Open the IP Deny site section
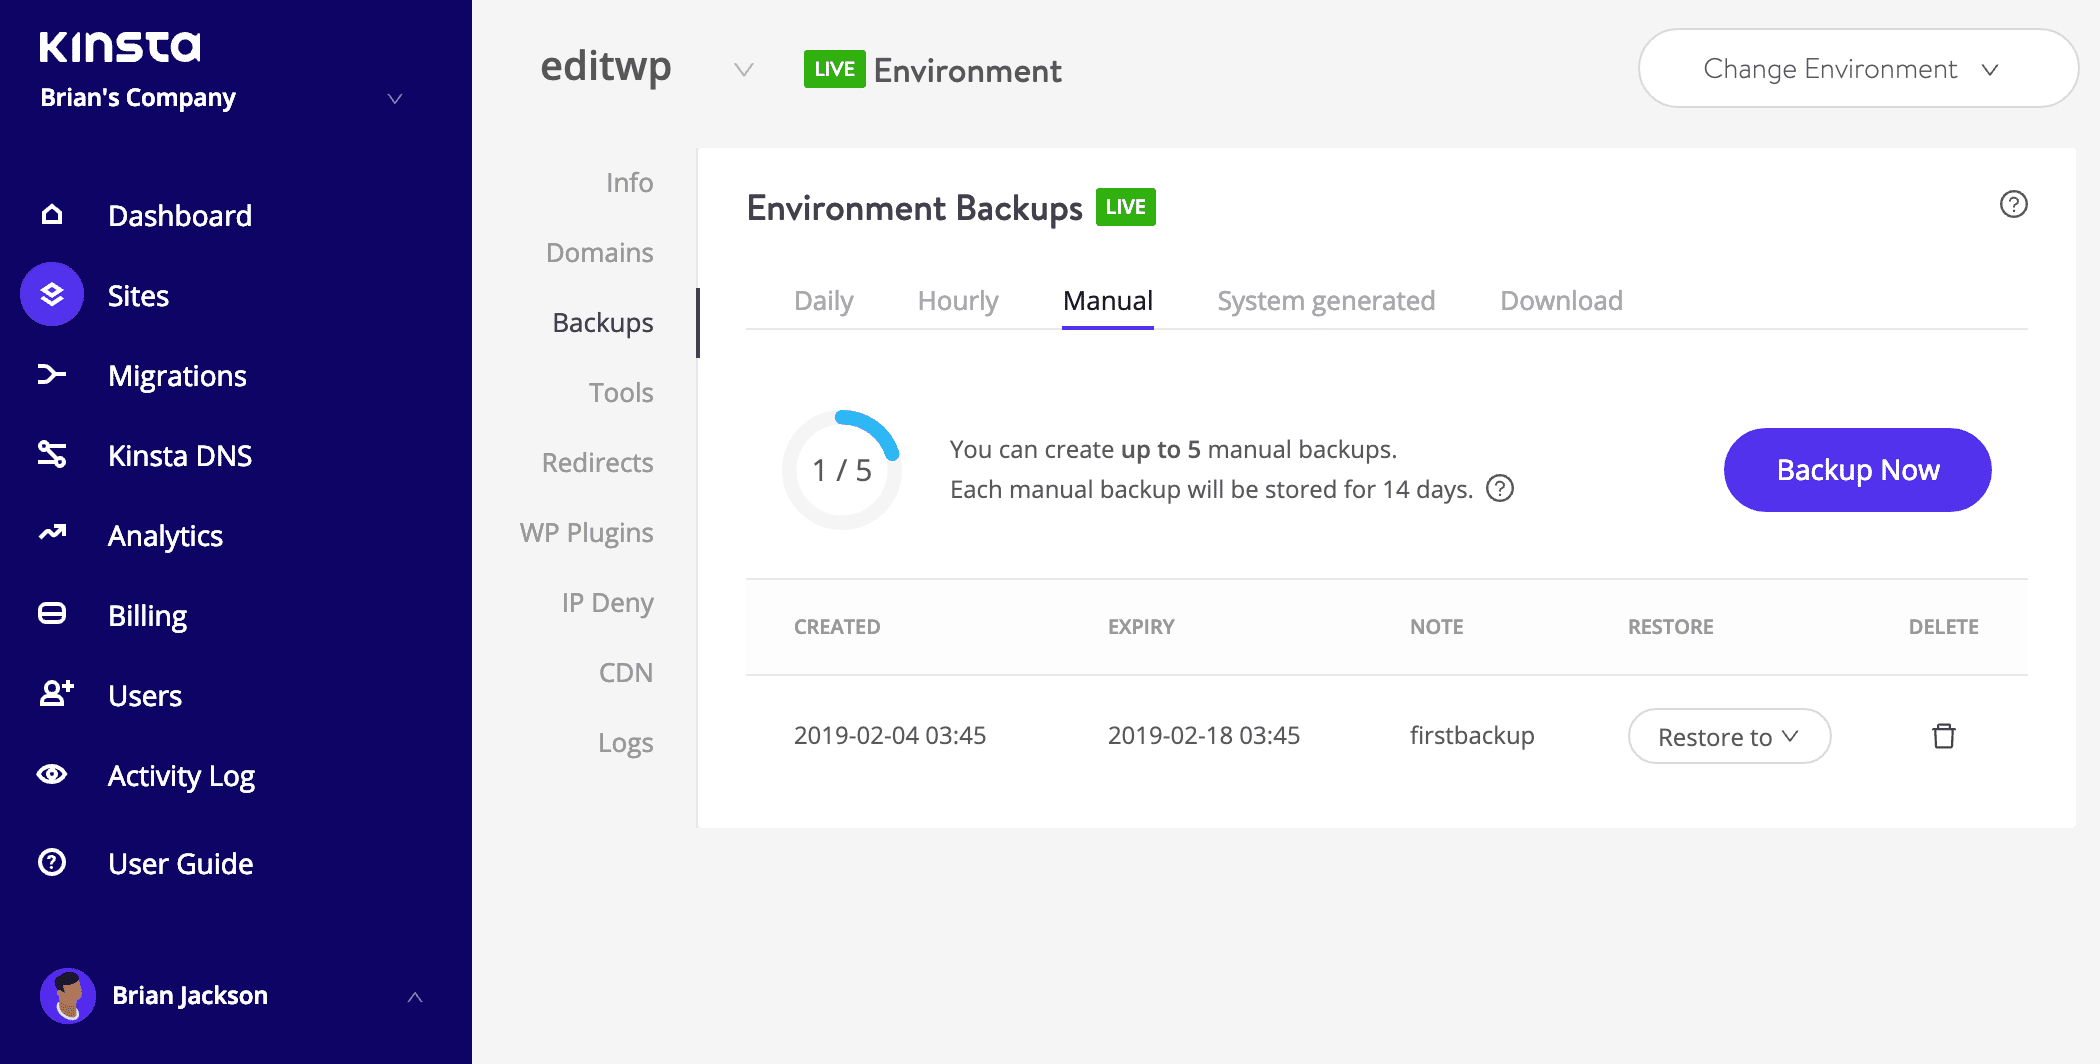Image resolution: width=2100 pixels, height=1064 pixels. tap(607, 602)
